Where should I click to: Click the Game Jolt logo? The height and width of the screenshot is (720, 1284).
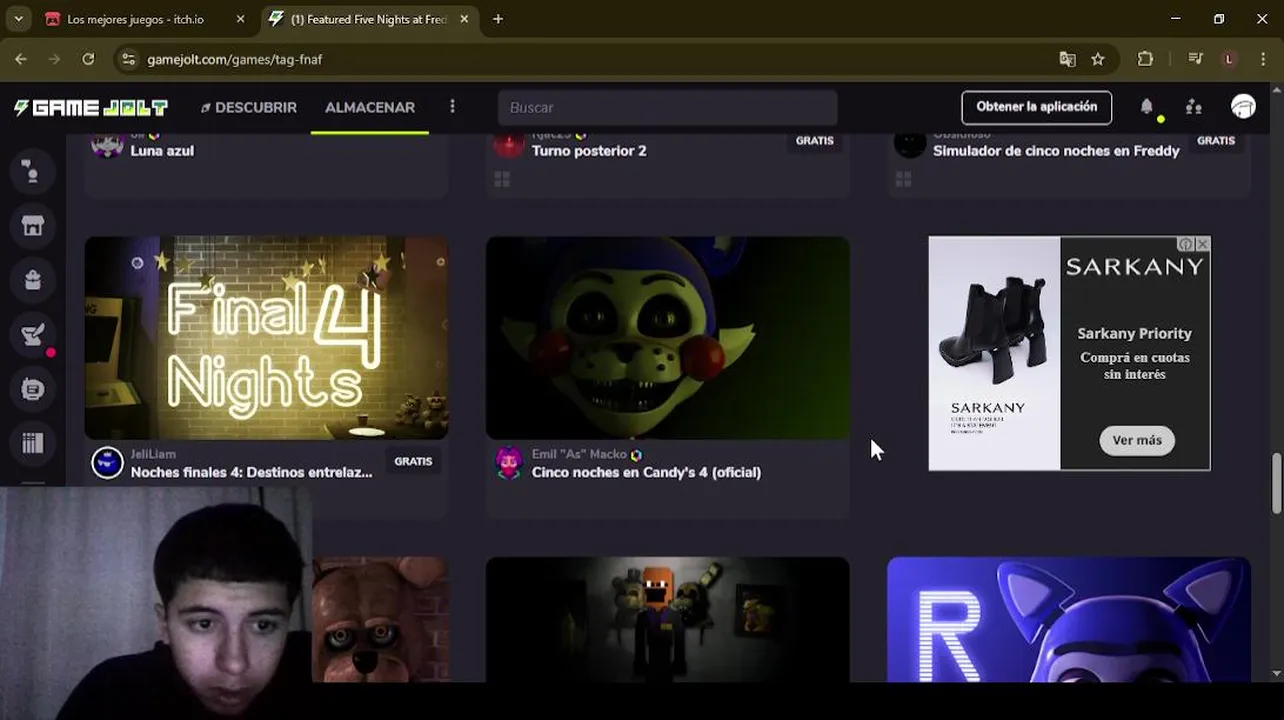(x=91, y=107)
